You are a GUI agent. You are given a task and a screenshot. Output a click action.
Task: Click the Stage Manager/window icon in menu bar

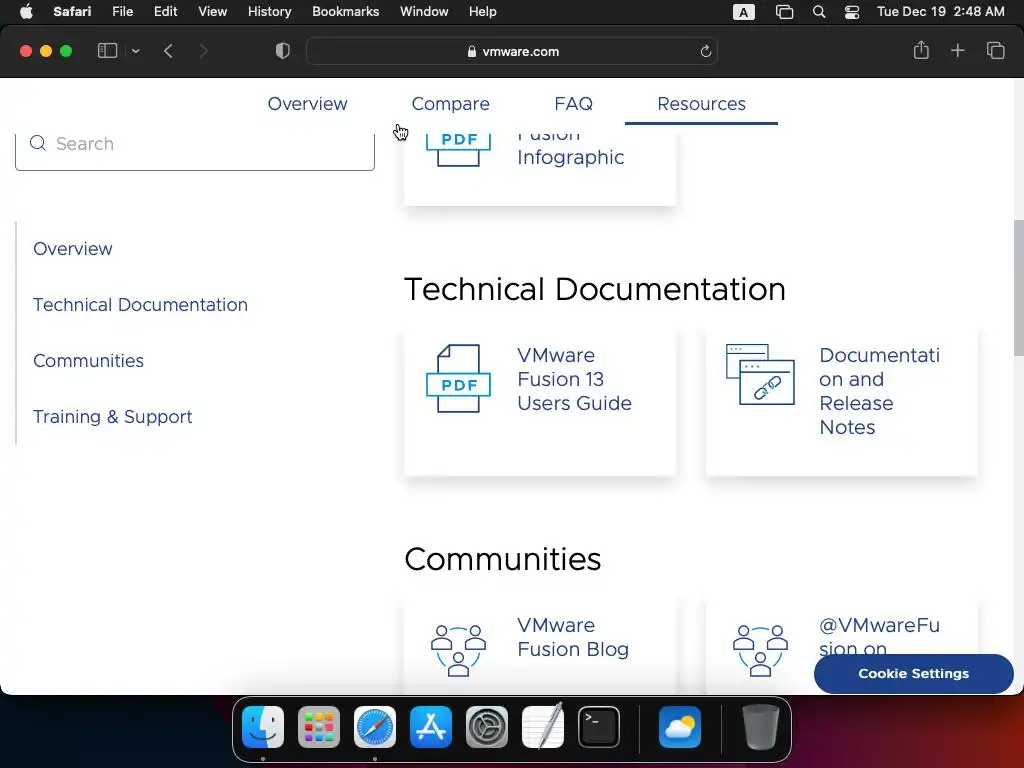coord(784,12)
